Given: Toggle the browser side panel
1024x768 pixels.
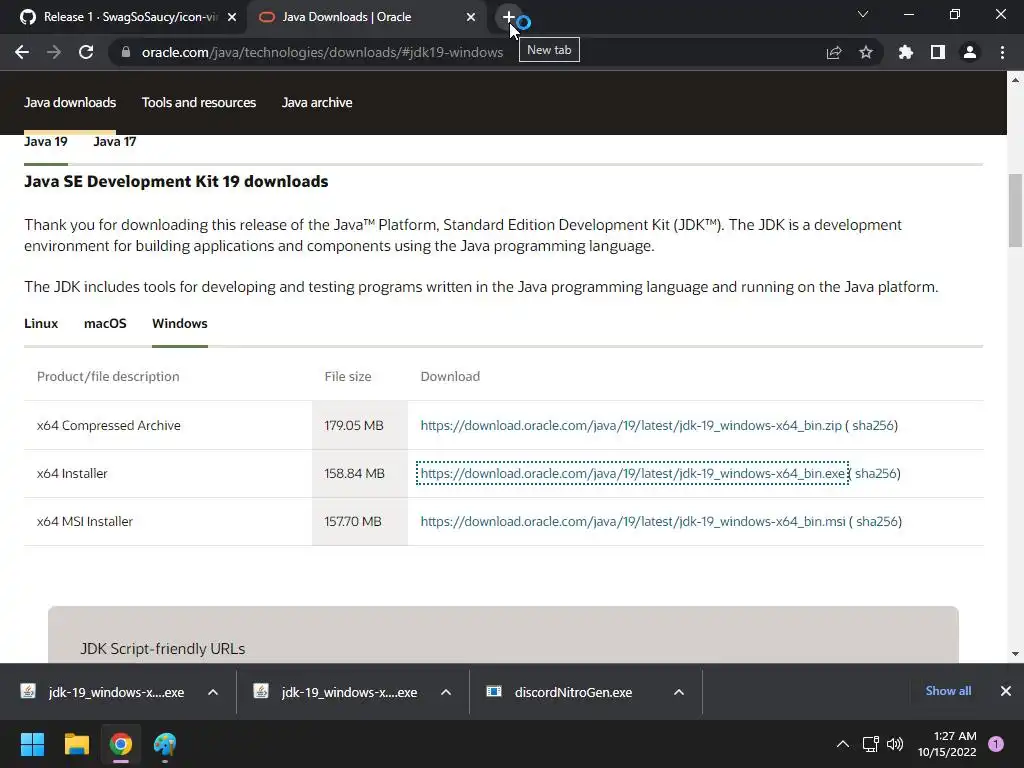Looking at the screenshot, I should (938, 52).
